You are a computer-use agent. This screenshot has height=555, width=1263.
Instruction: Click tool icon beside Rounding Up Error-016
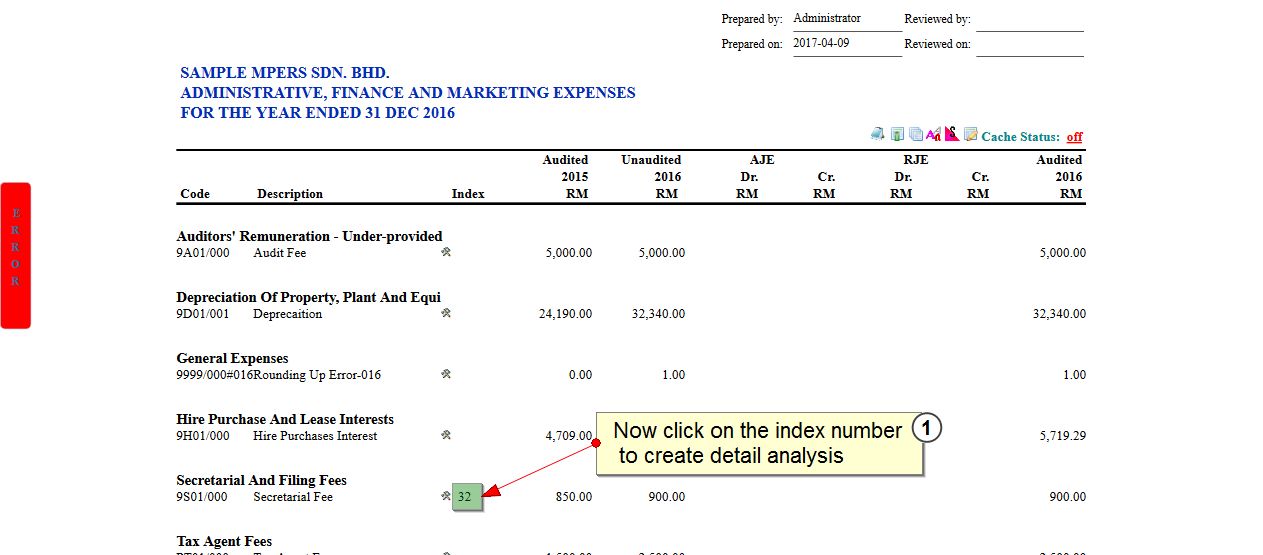[x=446, y=375]
